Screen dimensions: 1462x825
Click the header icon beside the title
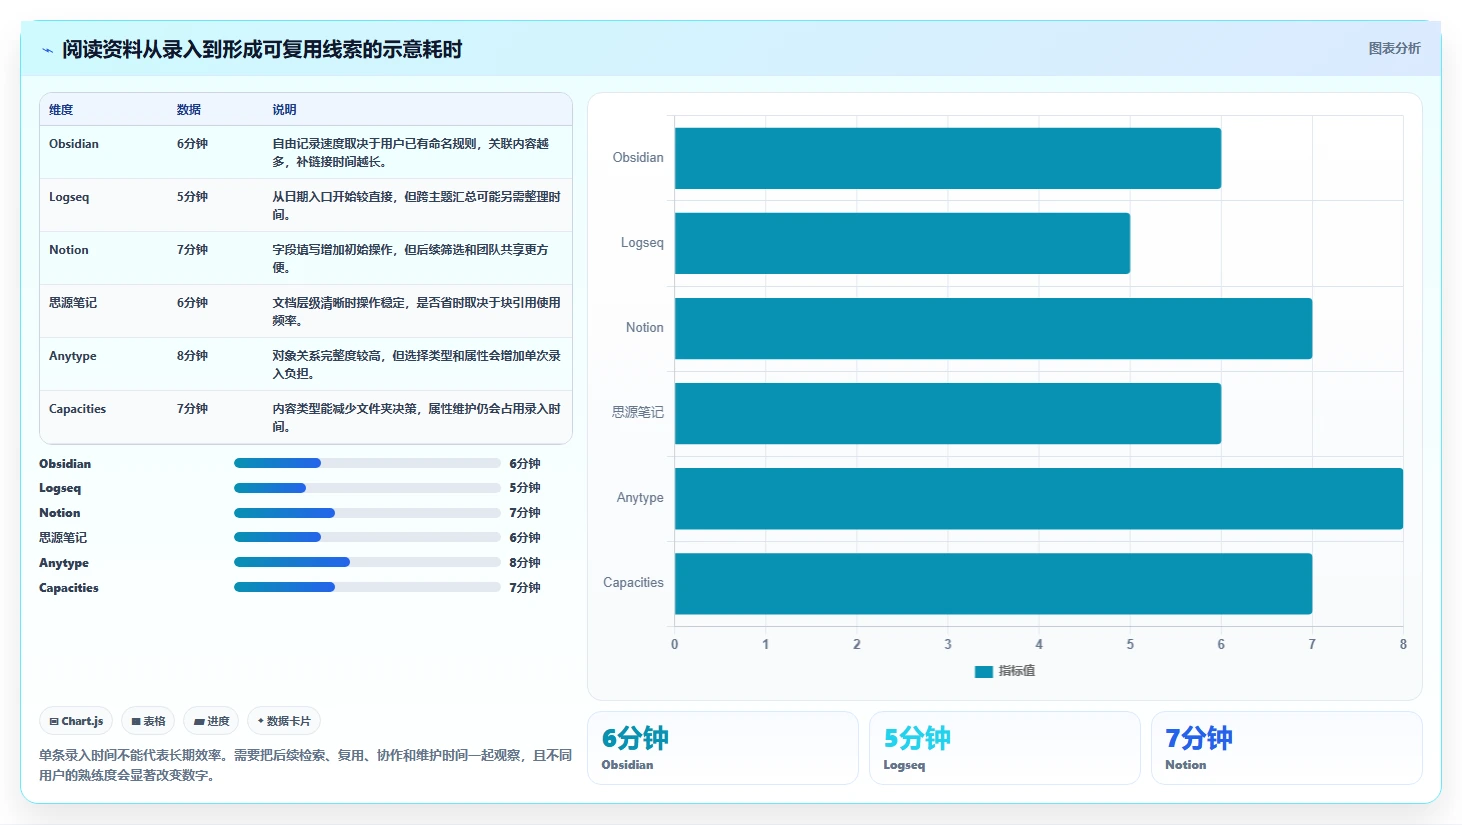point(47,50)
